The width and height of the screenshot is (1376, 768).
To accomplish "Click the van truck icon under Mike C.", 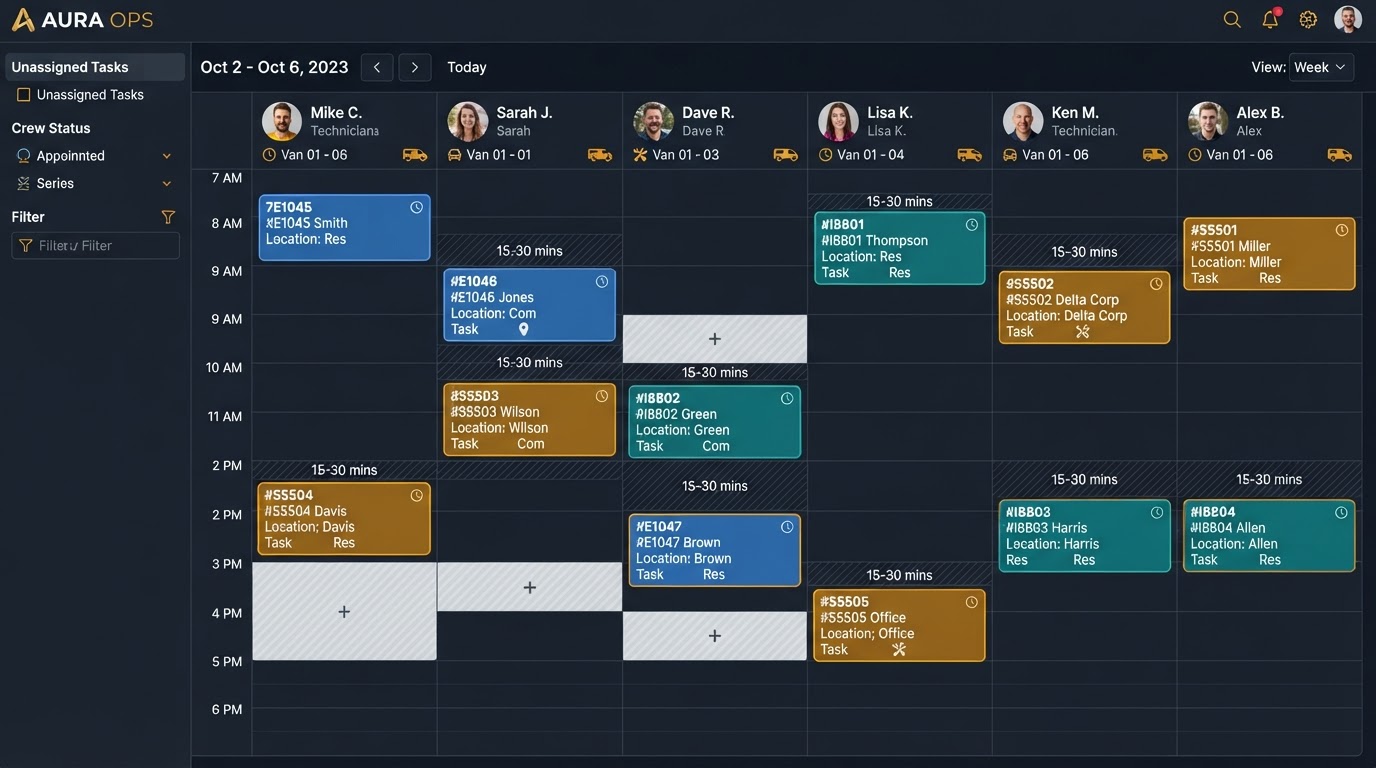I will pos(415,155).
